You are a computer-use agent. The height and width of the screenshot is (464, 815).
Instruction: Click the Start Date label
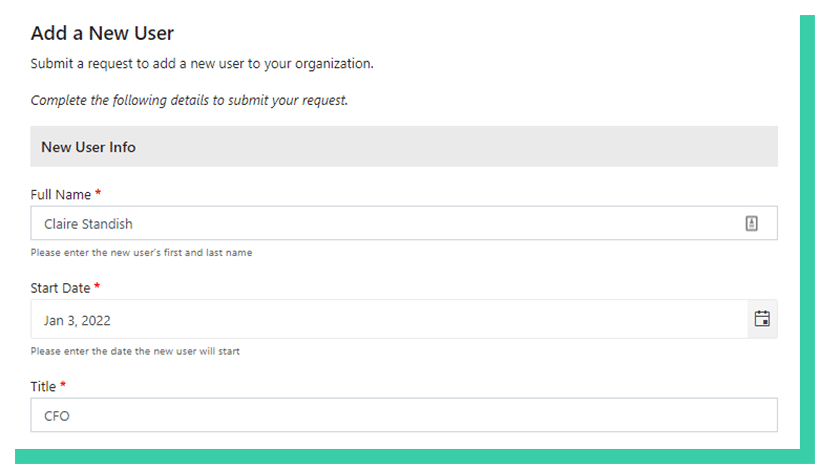tap(60, 288)
